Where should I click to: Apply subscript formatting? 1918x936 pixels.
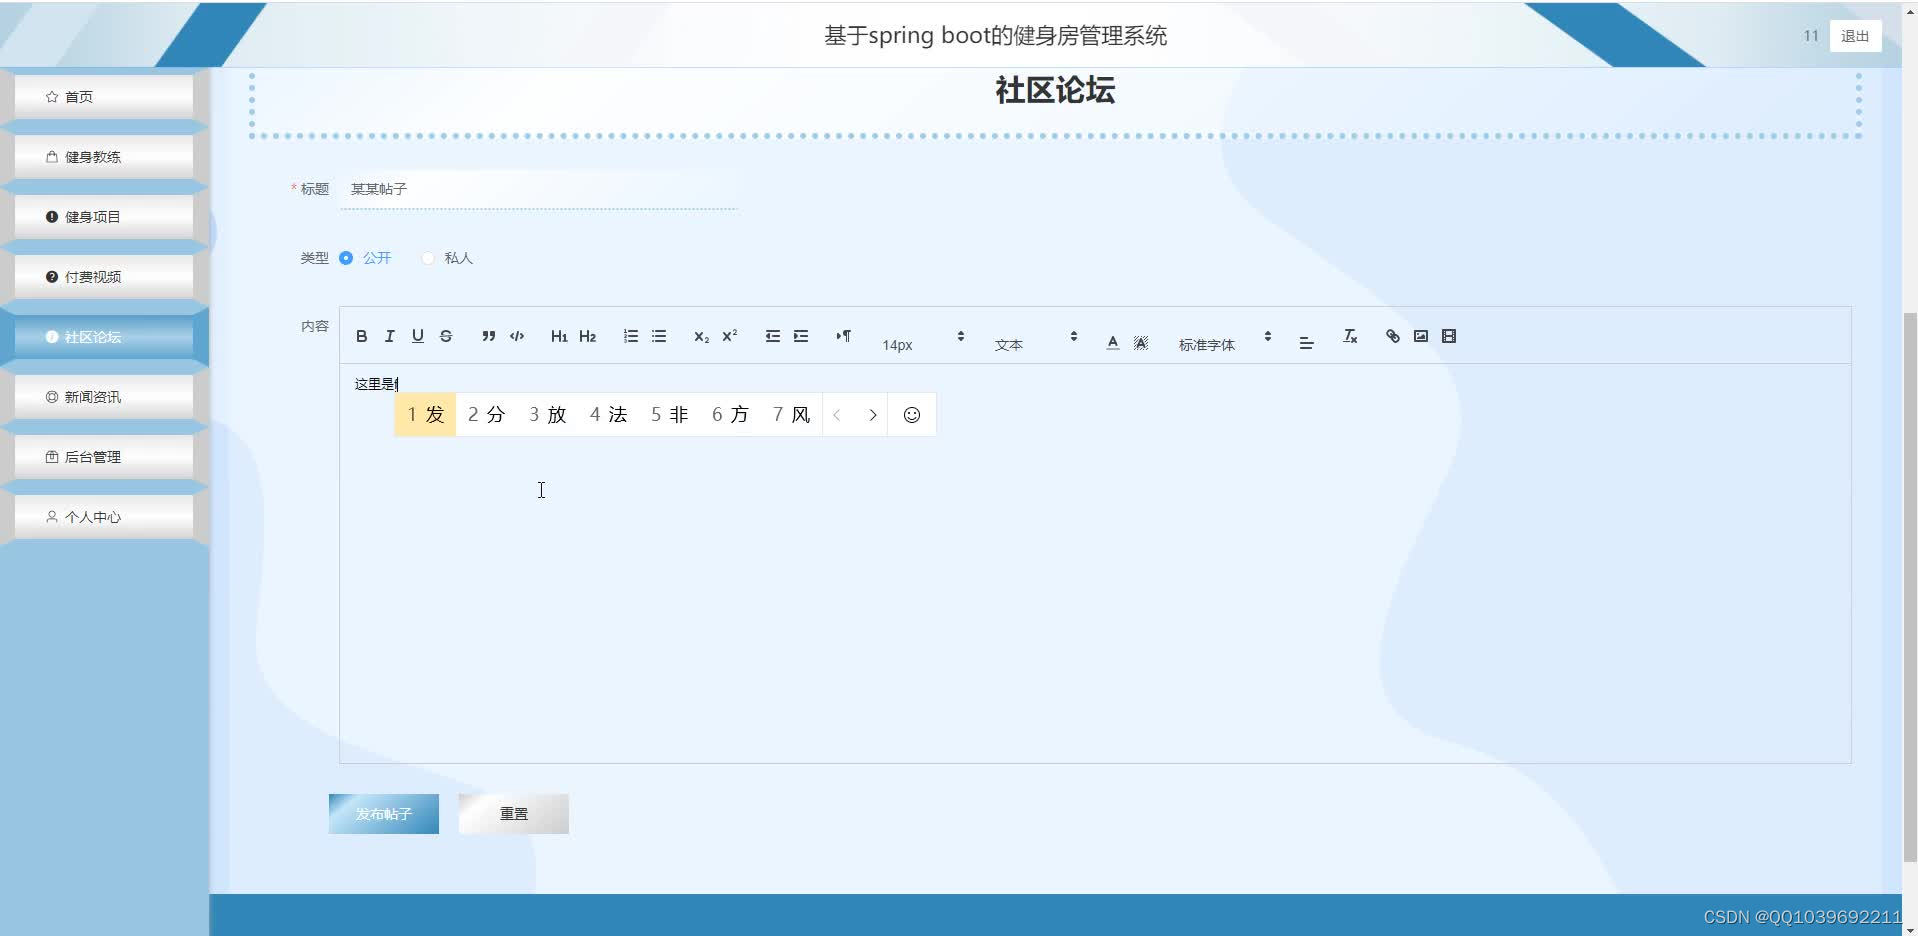coord(701,336)
